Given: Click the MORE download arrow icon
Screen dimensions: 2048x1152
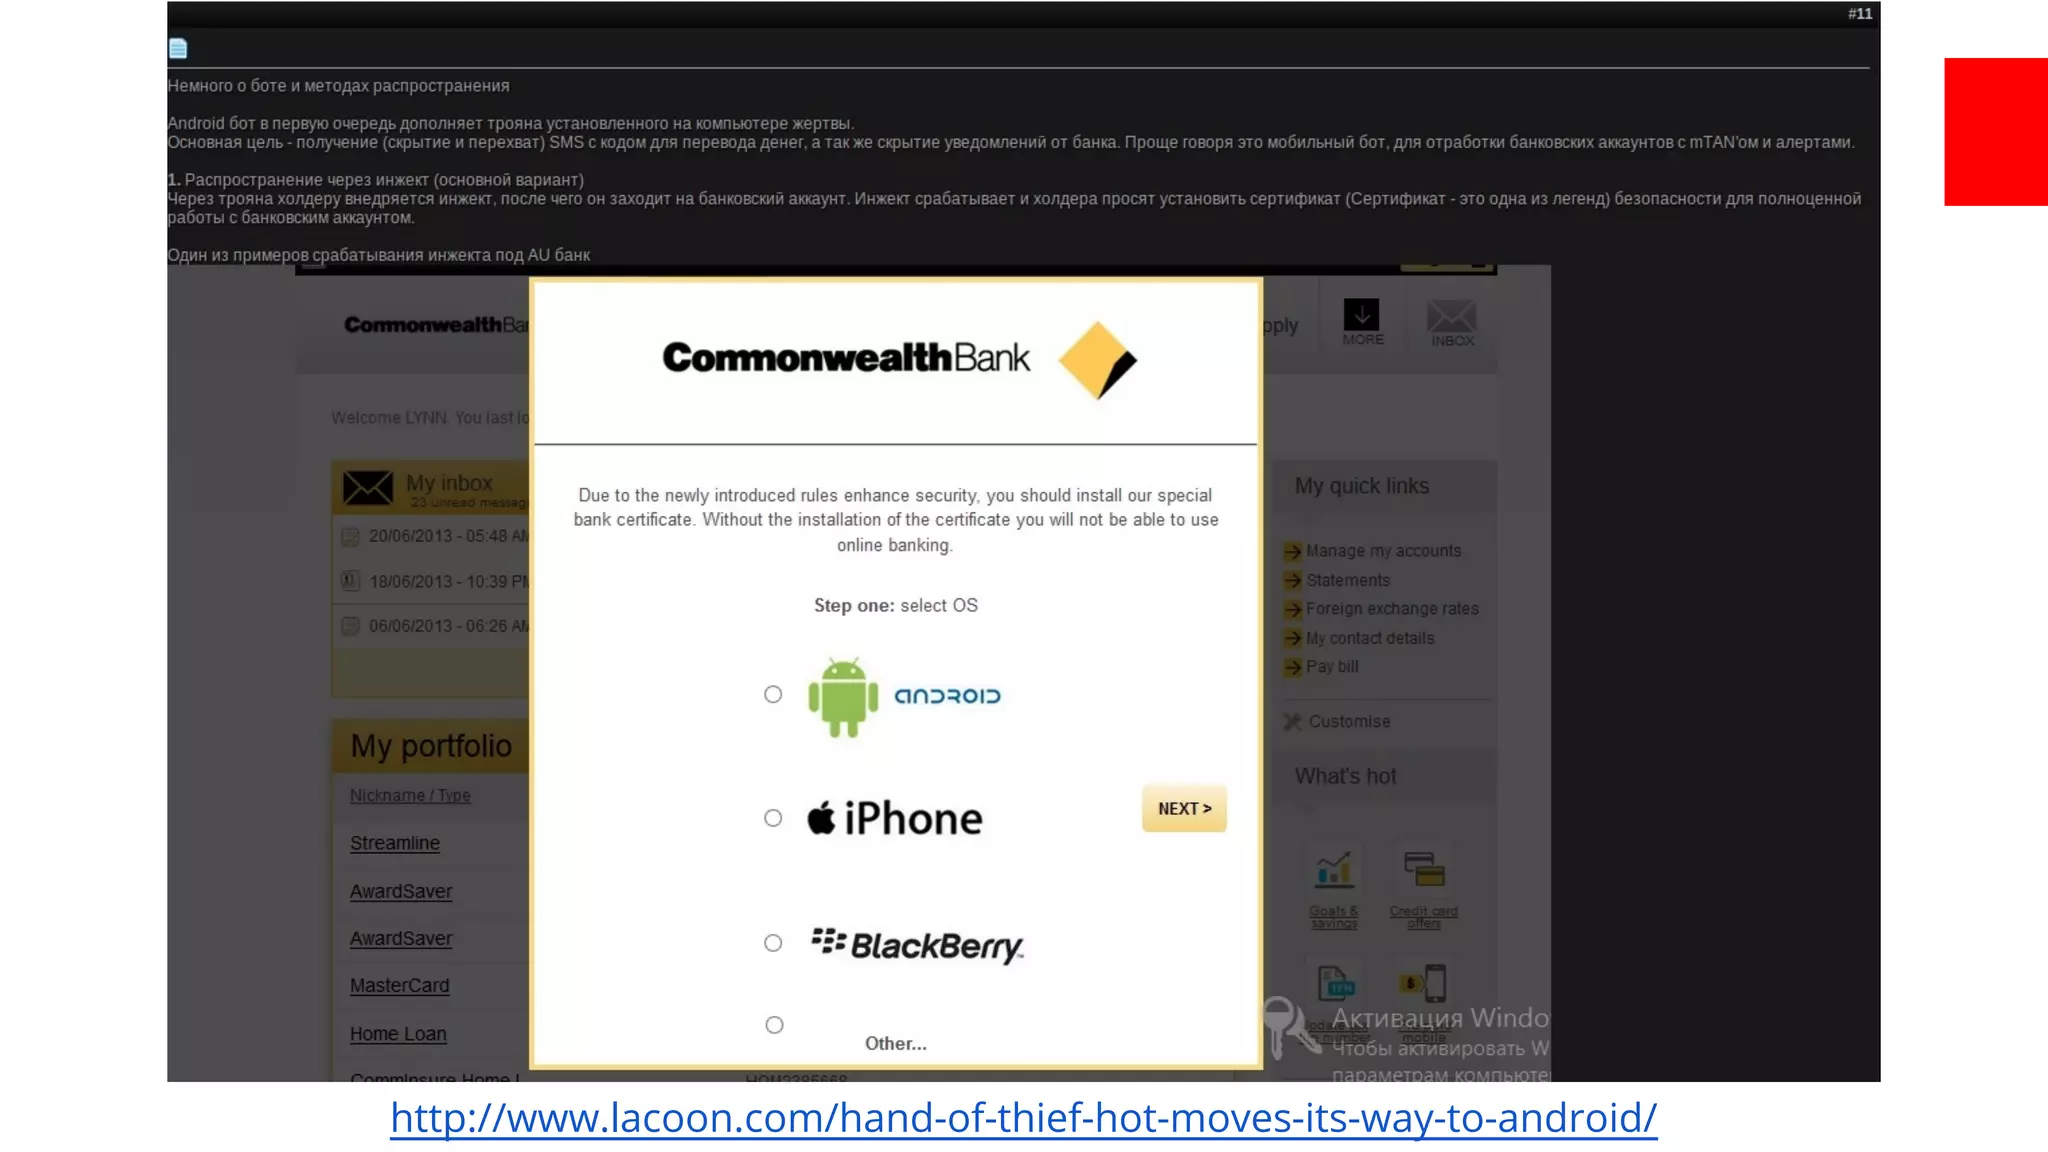Looking at the screenshot, I should 1361,316.
